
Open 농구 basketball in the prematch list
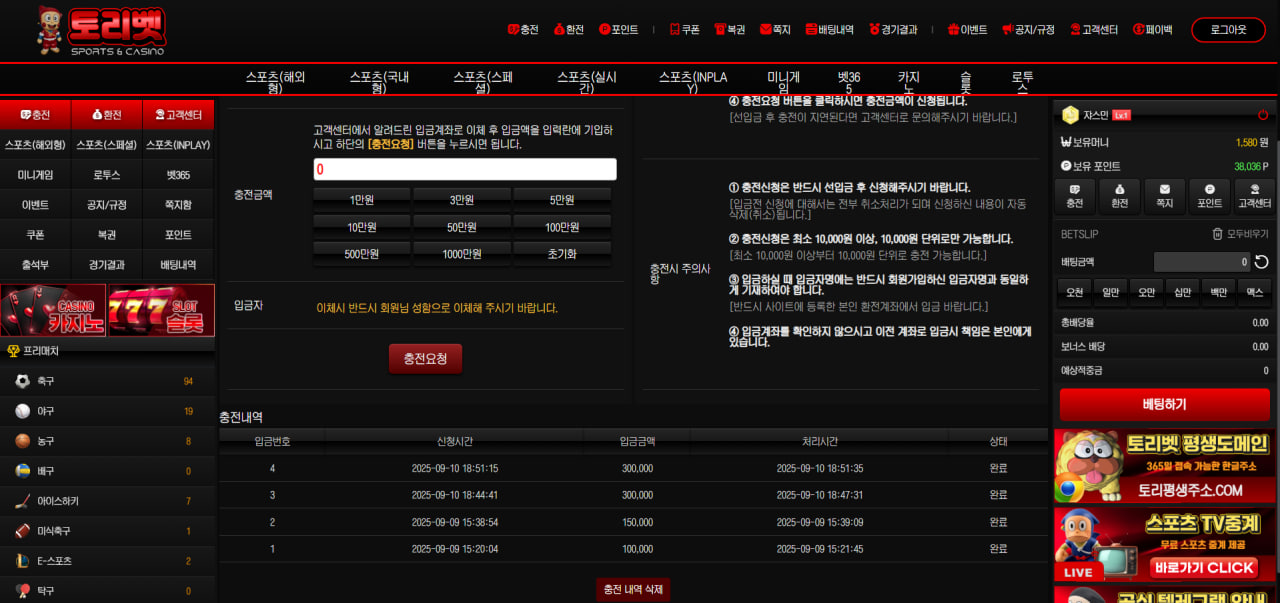(x=22, y=441)
